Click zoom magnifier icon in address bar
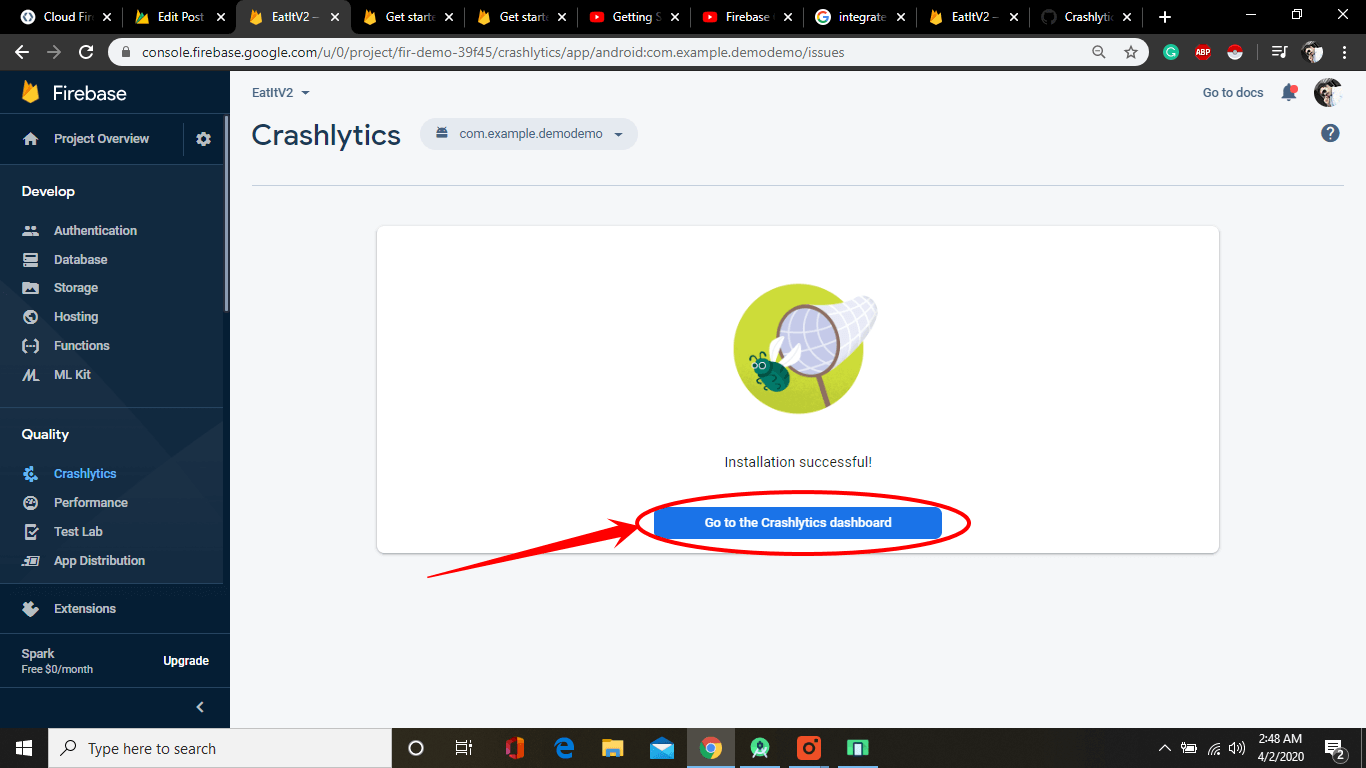 tap(1099, 52)
